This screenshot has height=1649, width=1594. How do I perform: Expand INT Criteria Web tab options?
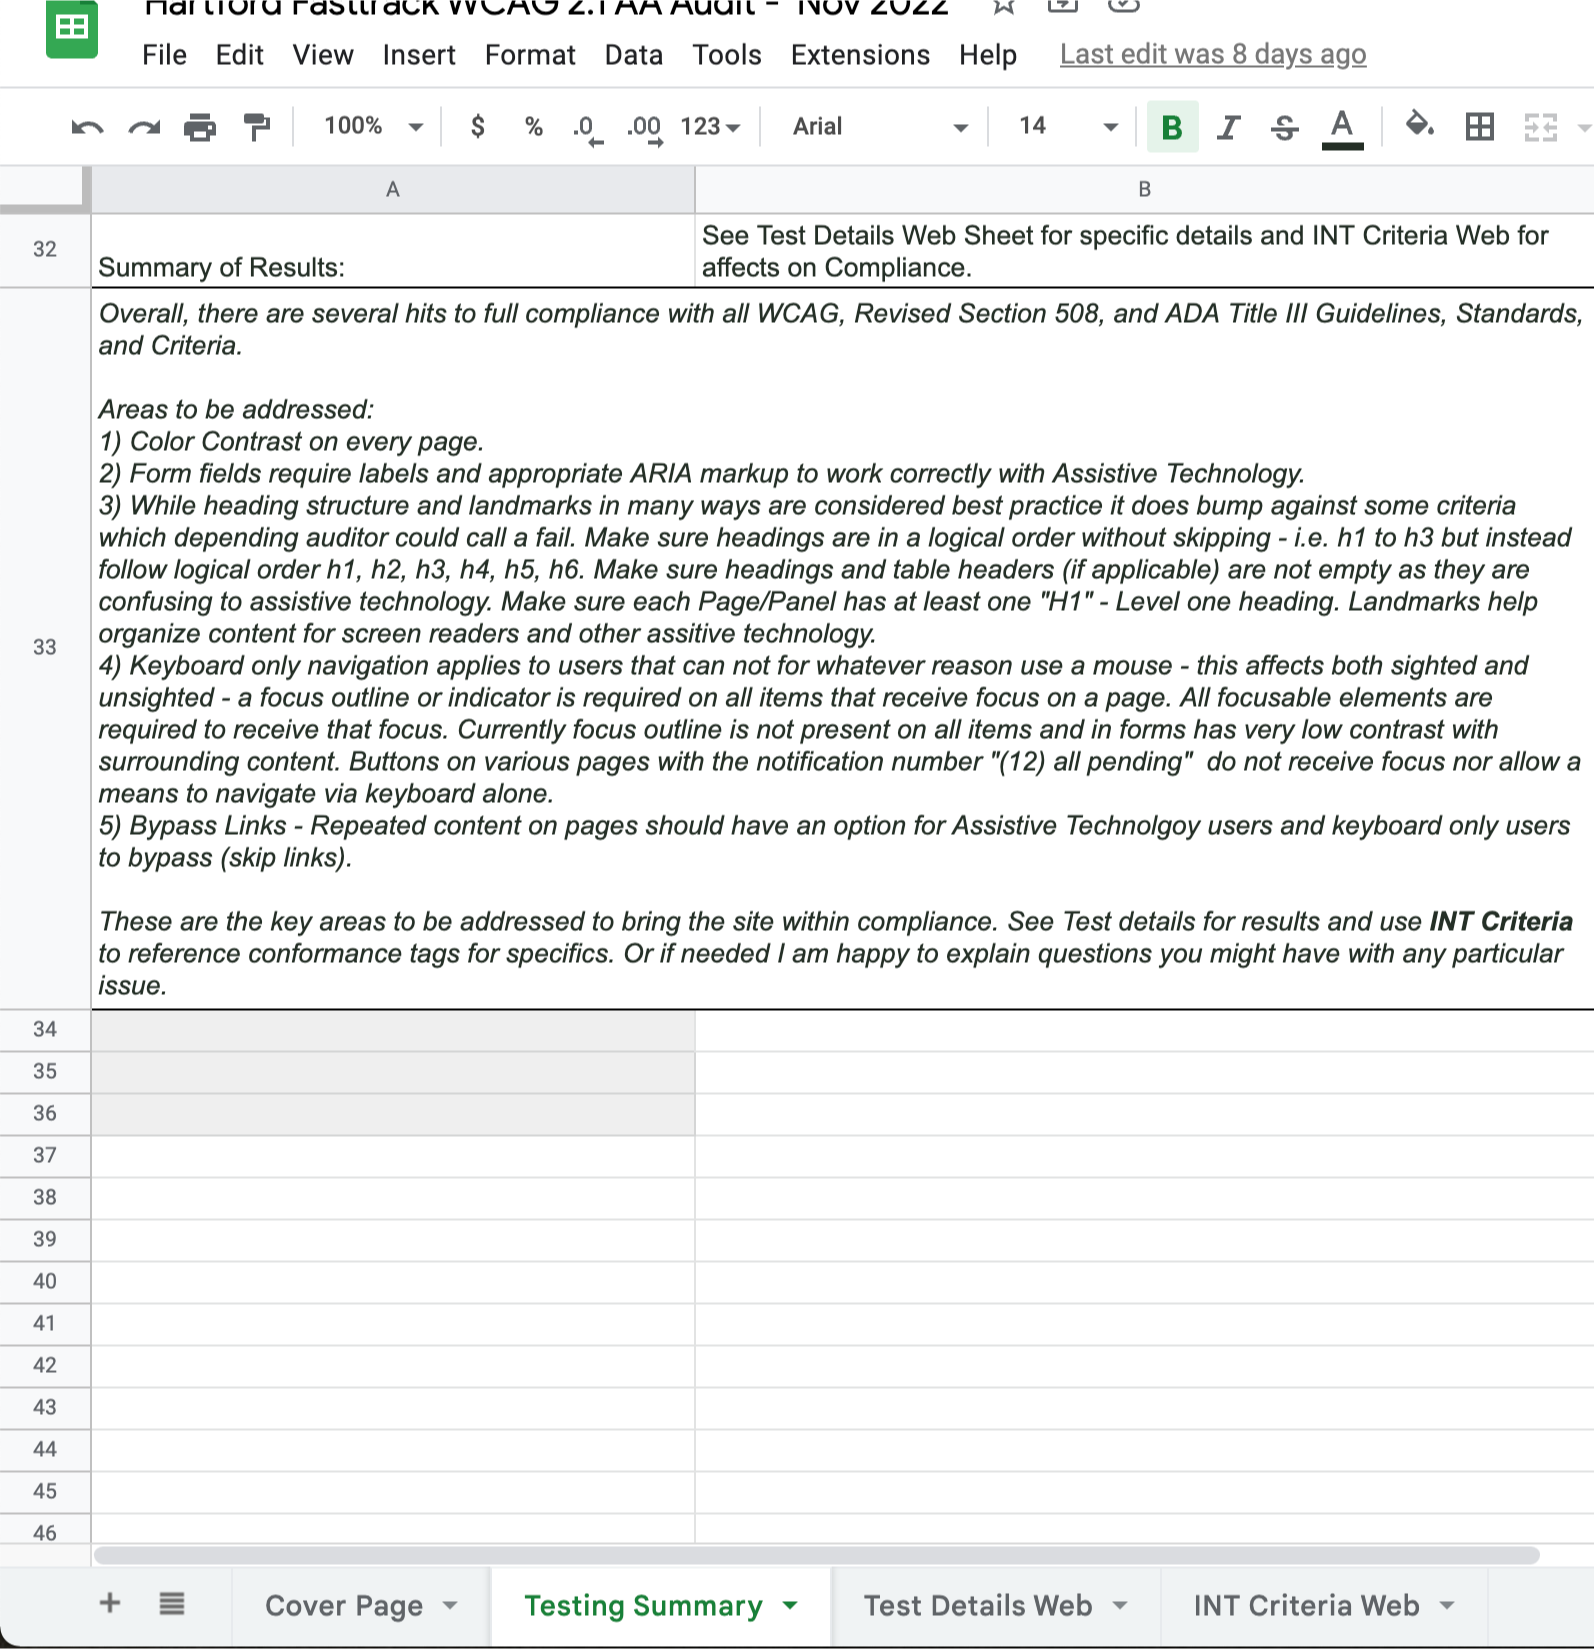(1447, 1605)
